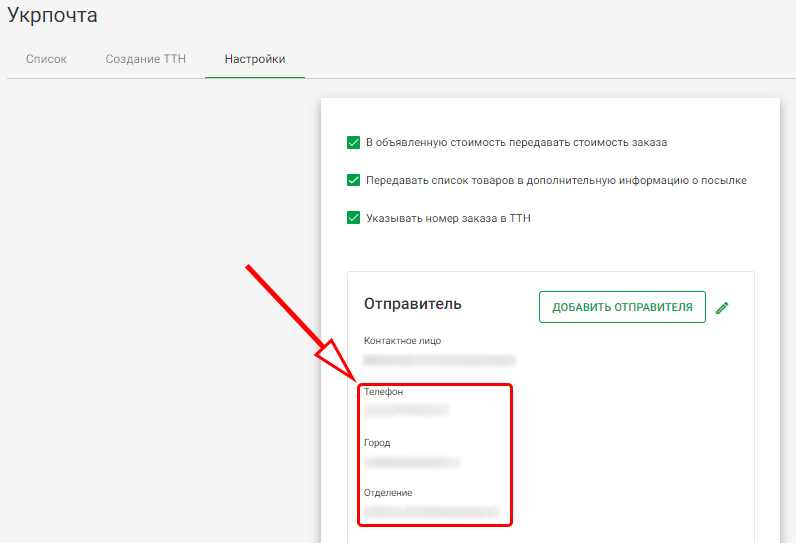
Task: Toggle 'Указывать номер заказа в ТТН' checkbox
Action: (x=353, y=218)
